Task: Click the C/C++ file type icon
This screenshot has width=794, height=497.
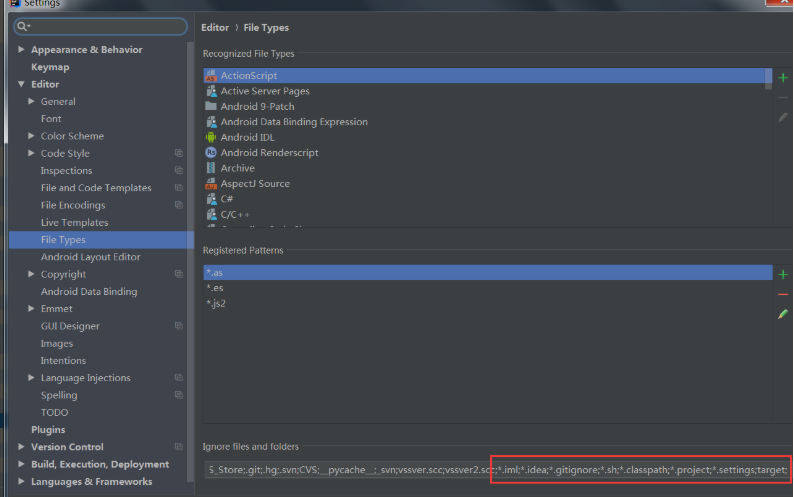Action: click(211, 215)
